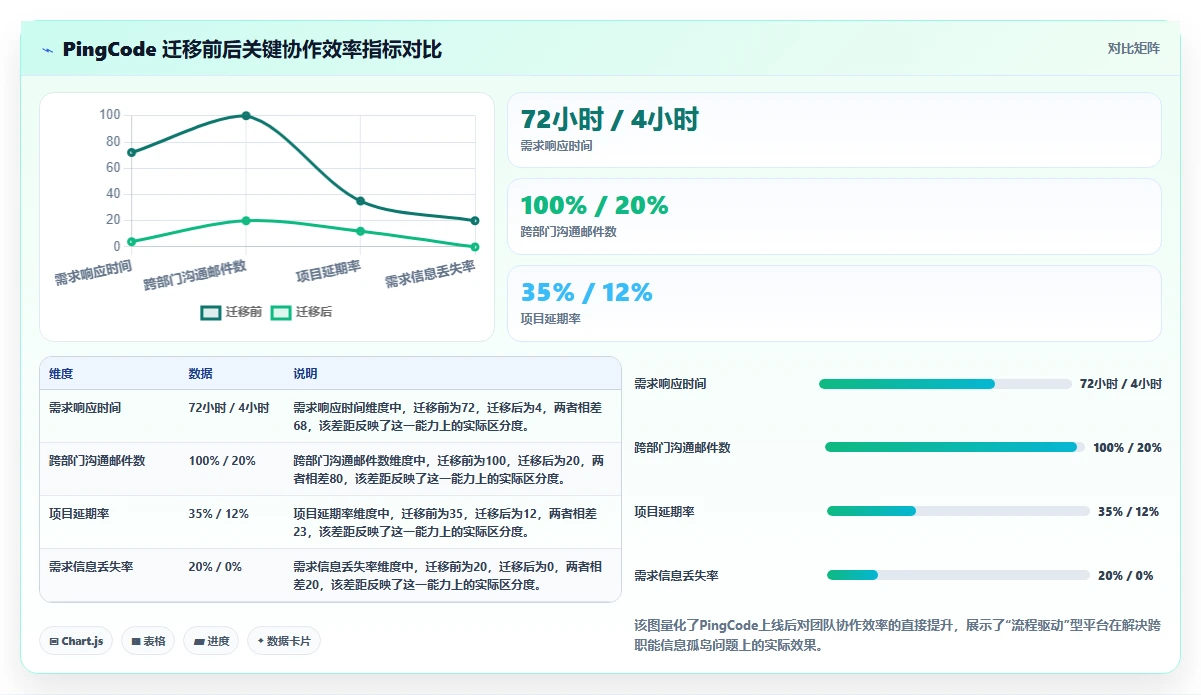
Task: Click the 项目延期率 label beside the progress bars
Action: click(x=664, y=512)
